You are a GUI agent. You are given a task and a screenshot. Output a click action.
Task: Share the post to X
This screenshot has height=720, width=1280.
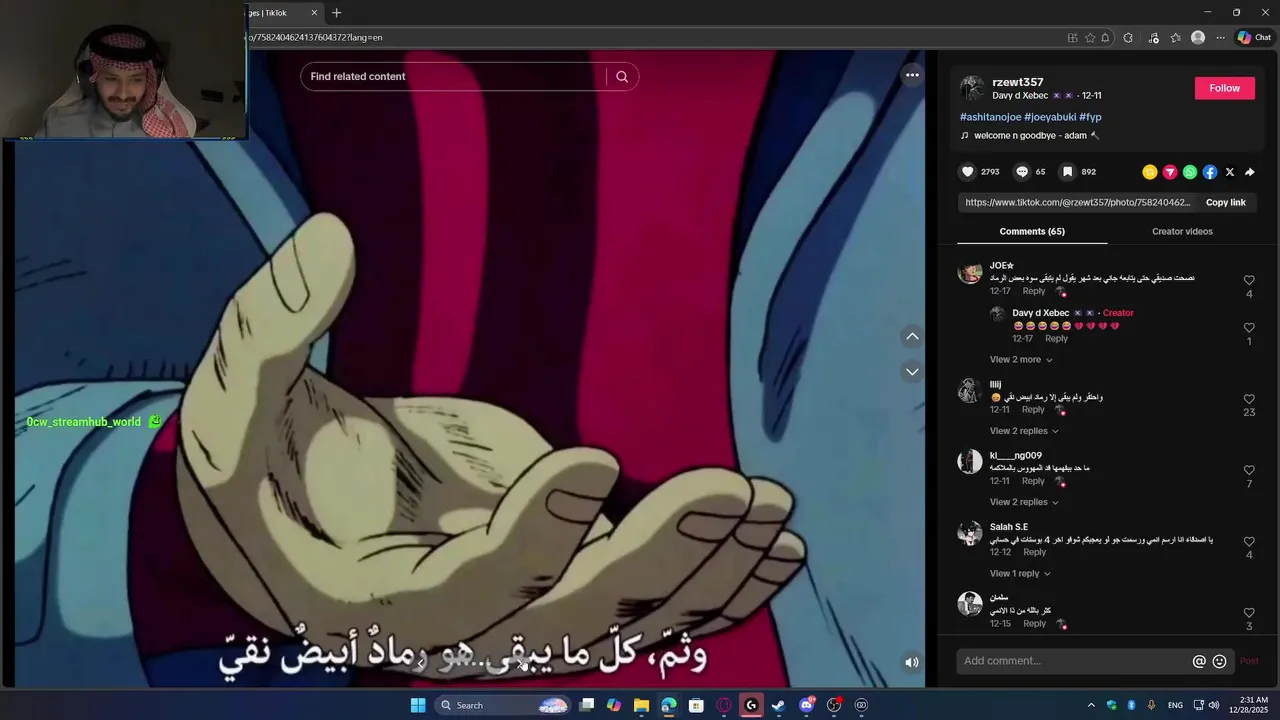[x=1230, y=172]
